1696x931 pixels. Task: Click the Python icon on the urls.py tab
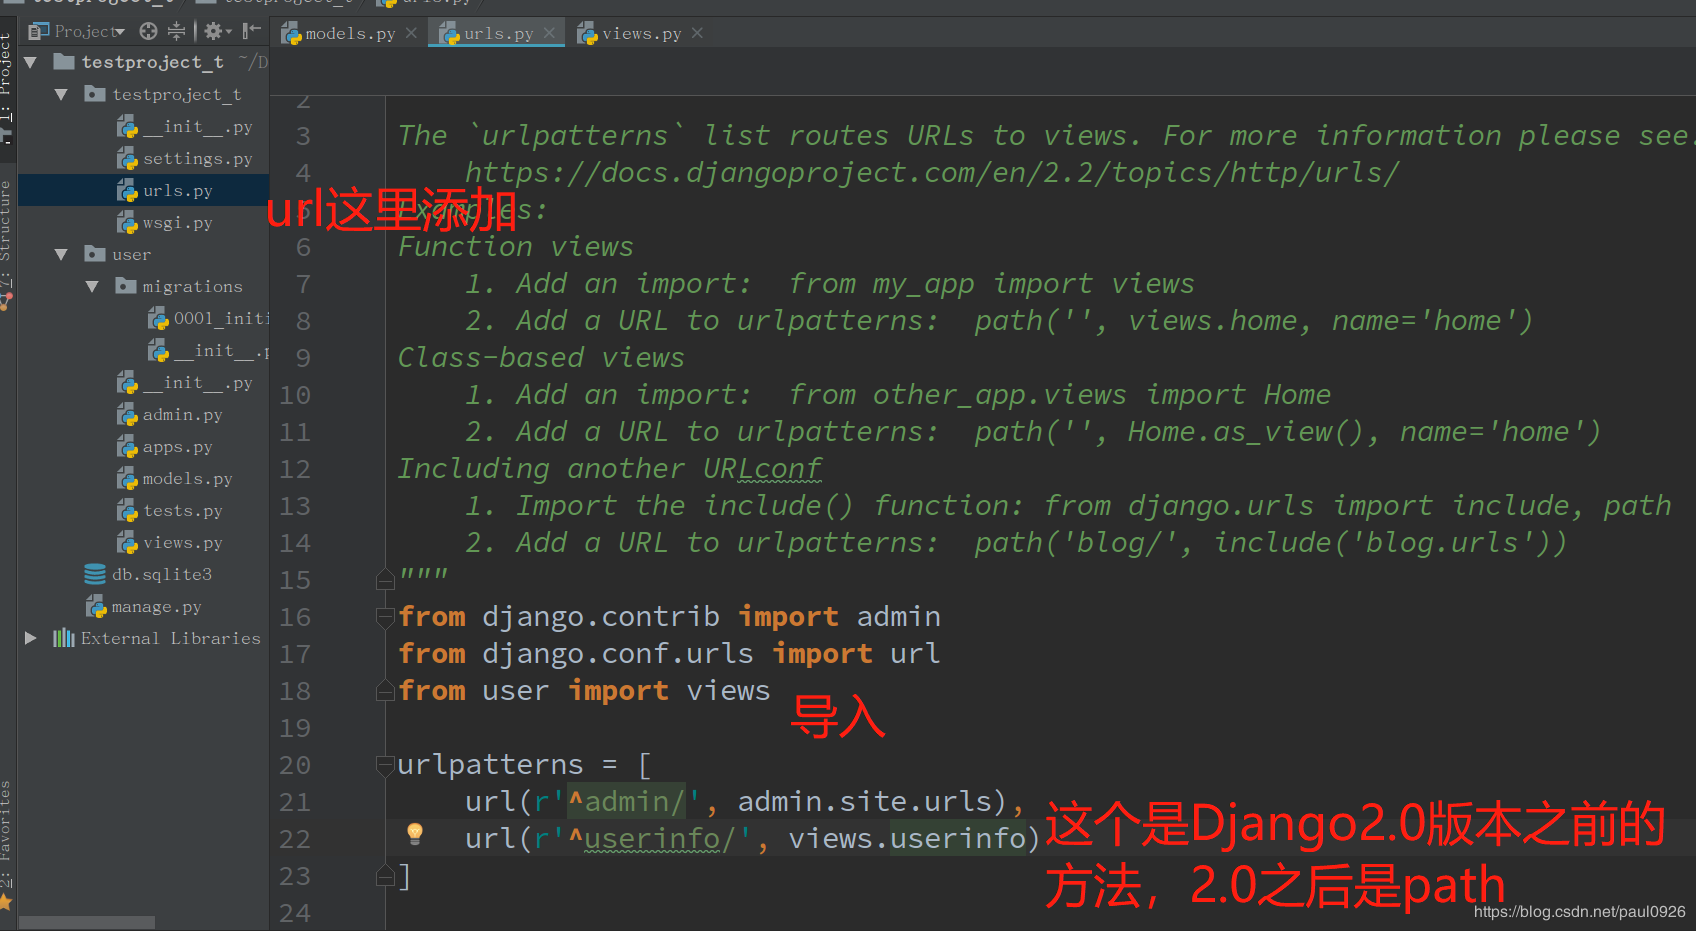[x=451, y=33]
